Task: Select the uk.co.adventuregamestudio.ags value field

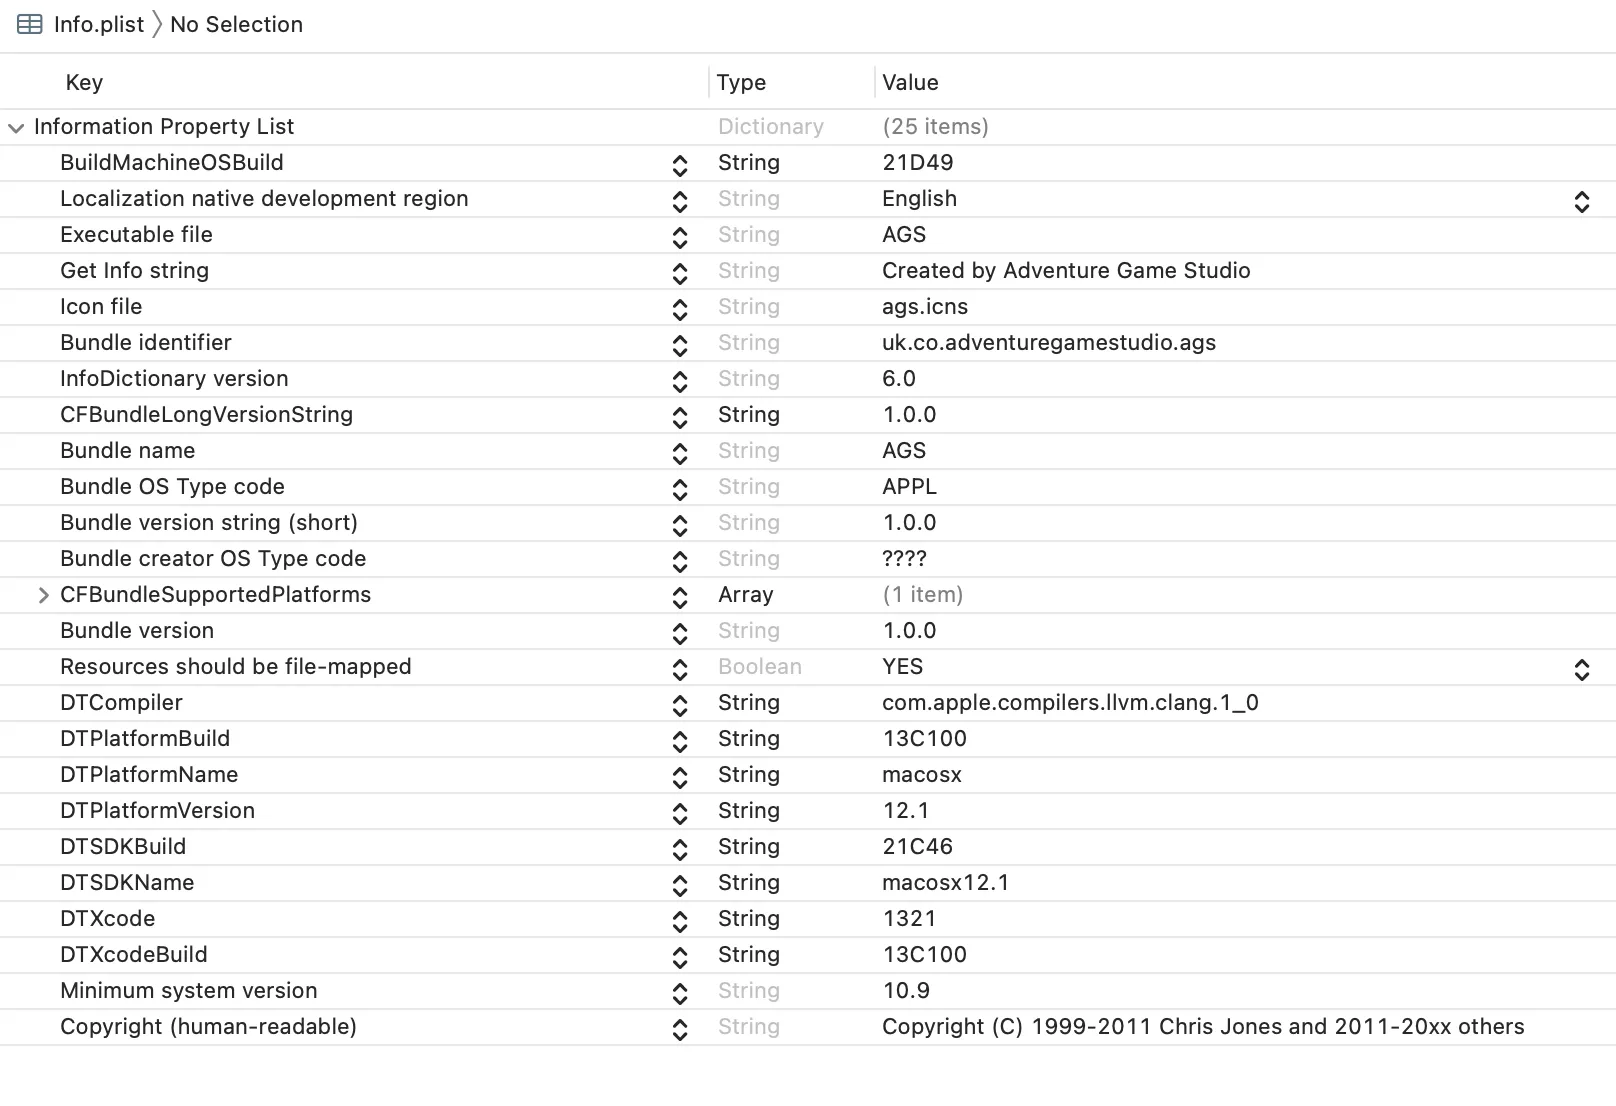Action: (1048, 343)
